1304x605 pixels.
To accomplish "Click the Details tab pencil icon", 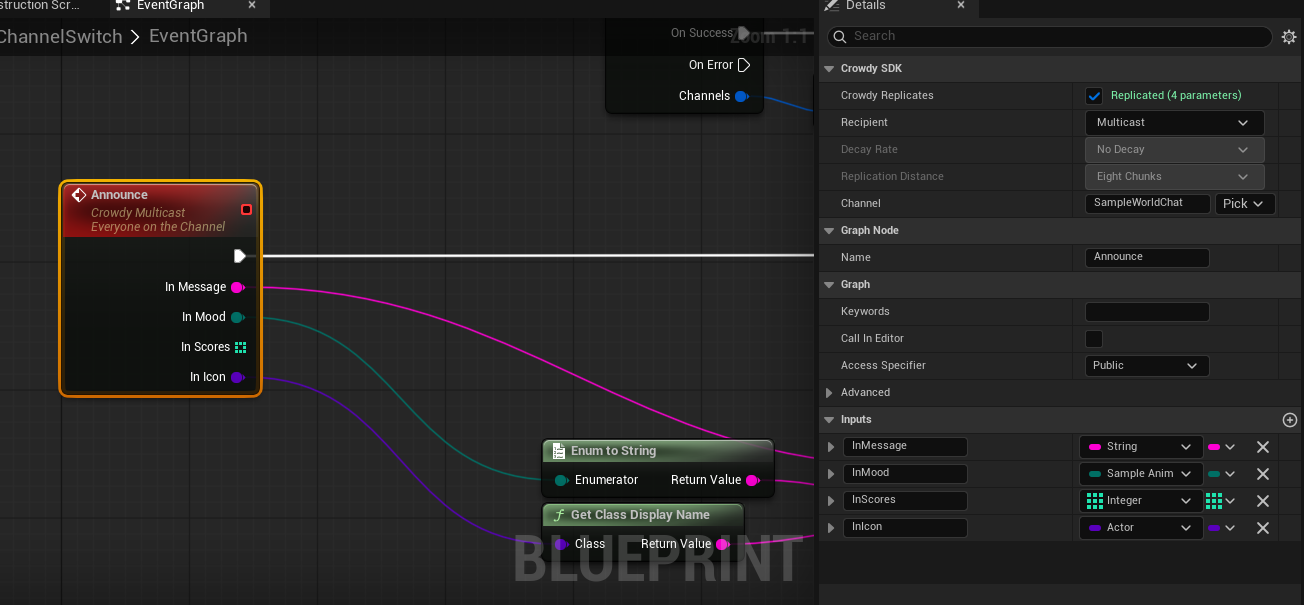I will click(832, 6).
